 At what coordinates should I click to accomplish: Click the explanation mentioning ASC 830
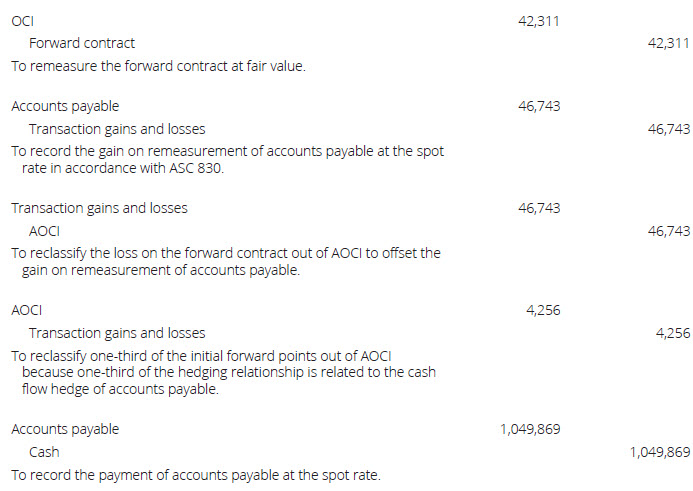[227, 160]
